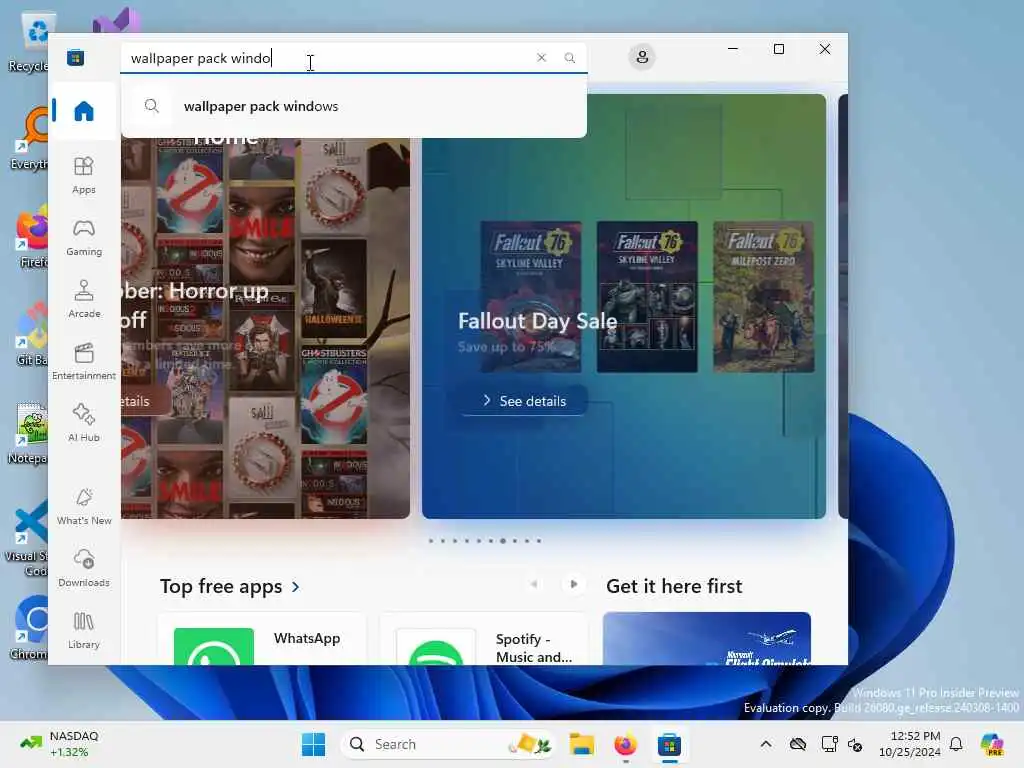Open the Apps section in sidebar
This screenshot has height=768, width=1024.
click(x=84, y=175)
